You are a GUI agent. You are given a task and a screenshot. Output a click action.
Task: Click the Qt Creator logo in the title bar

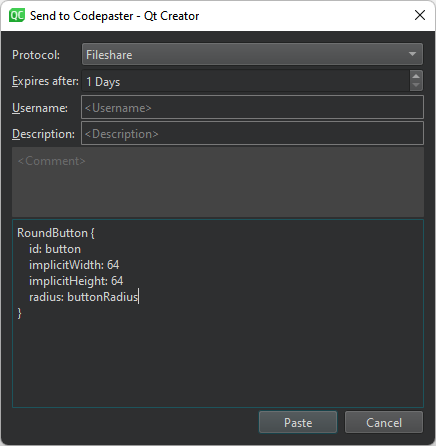(x=17, y=15)
